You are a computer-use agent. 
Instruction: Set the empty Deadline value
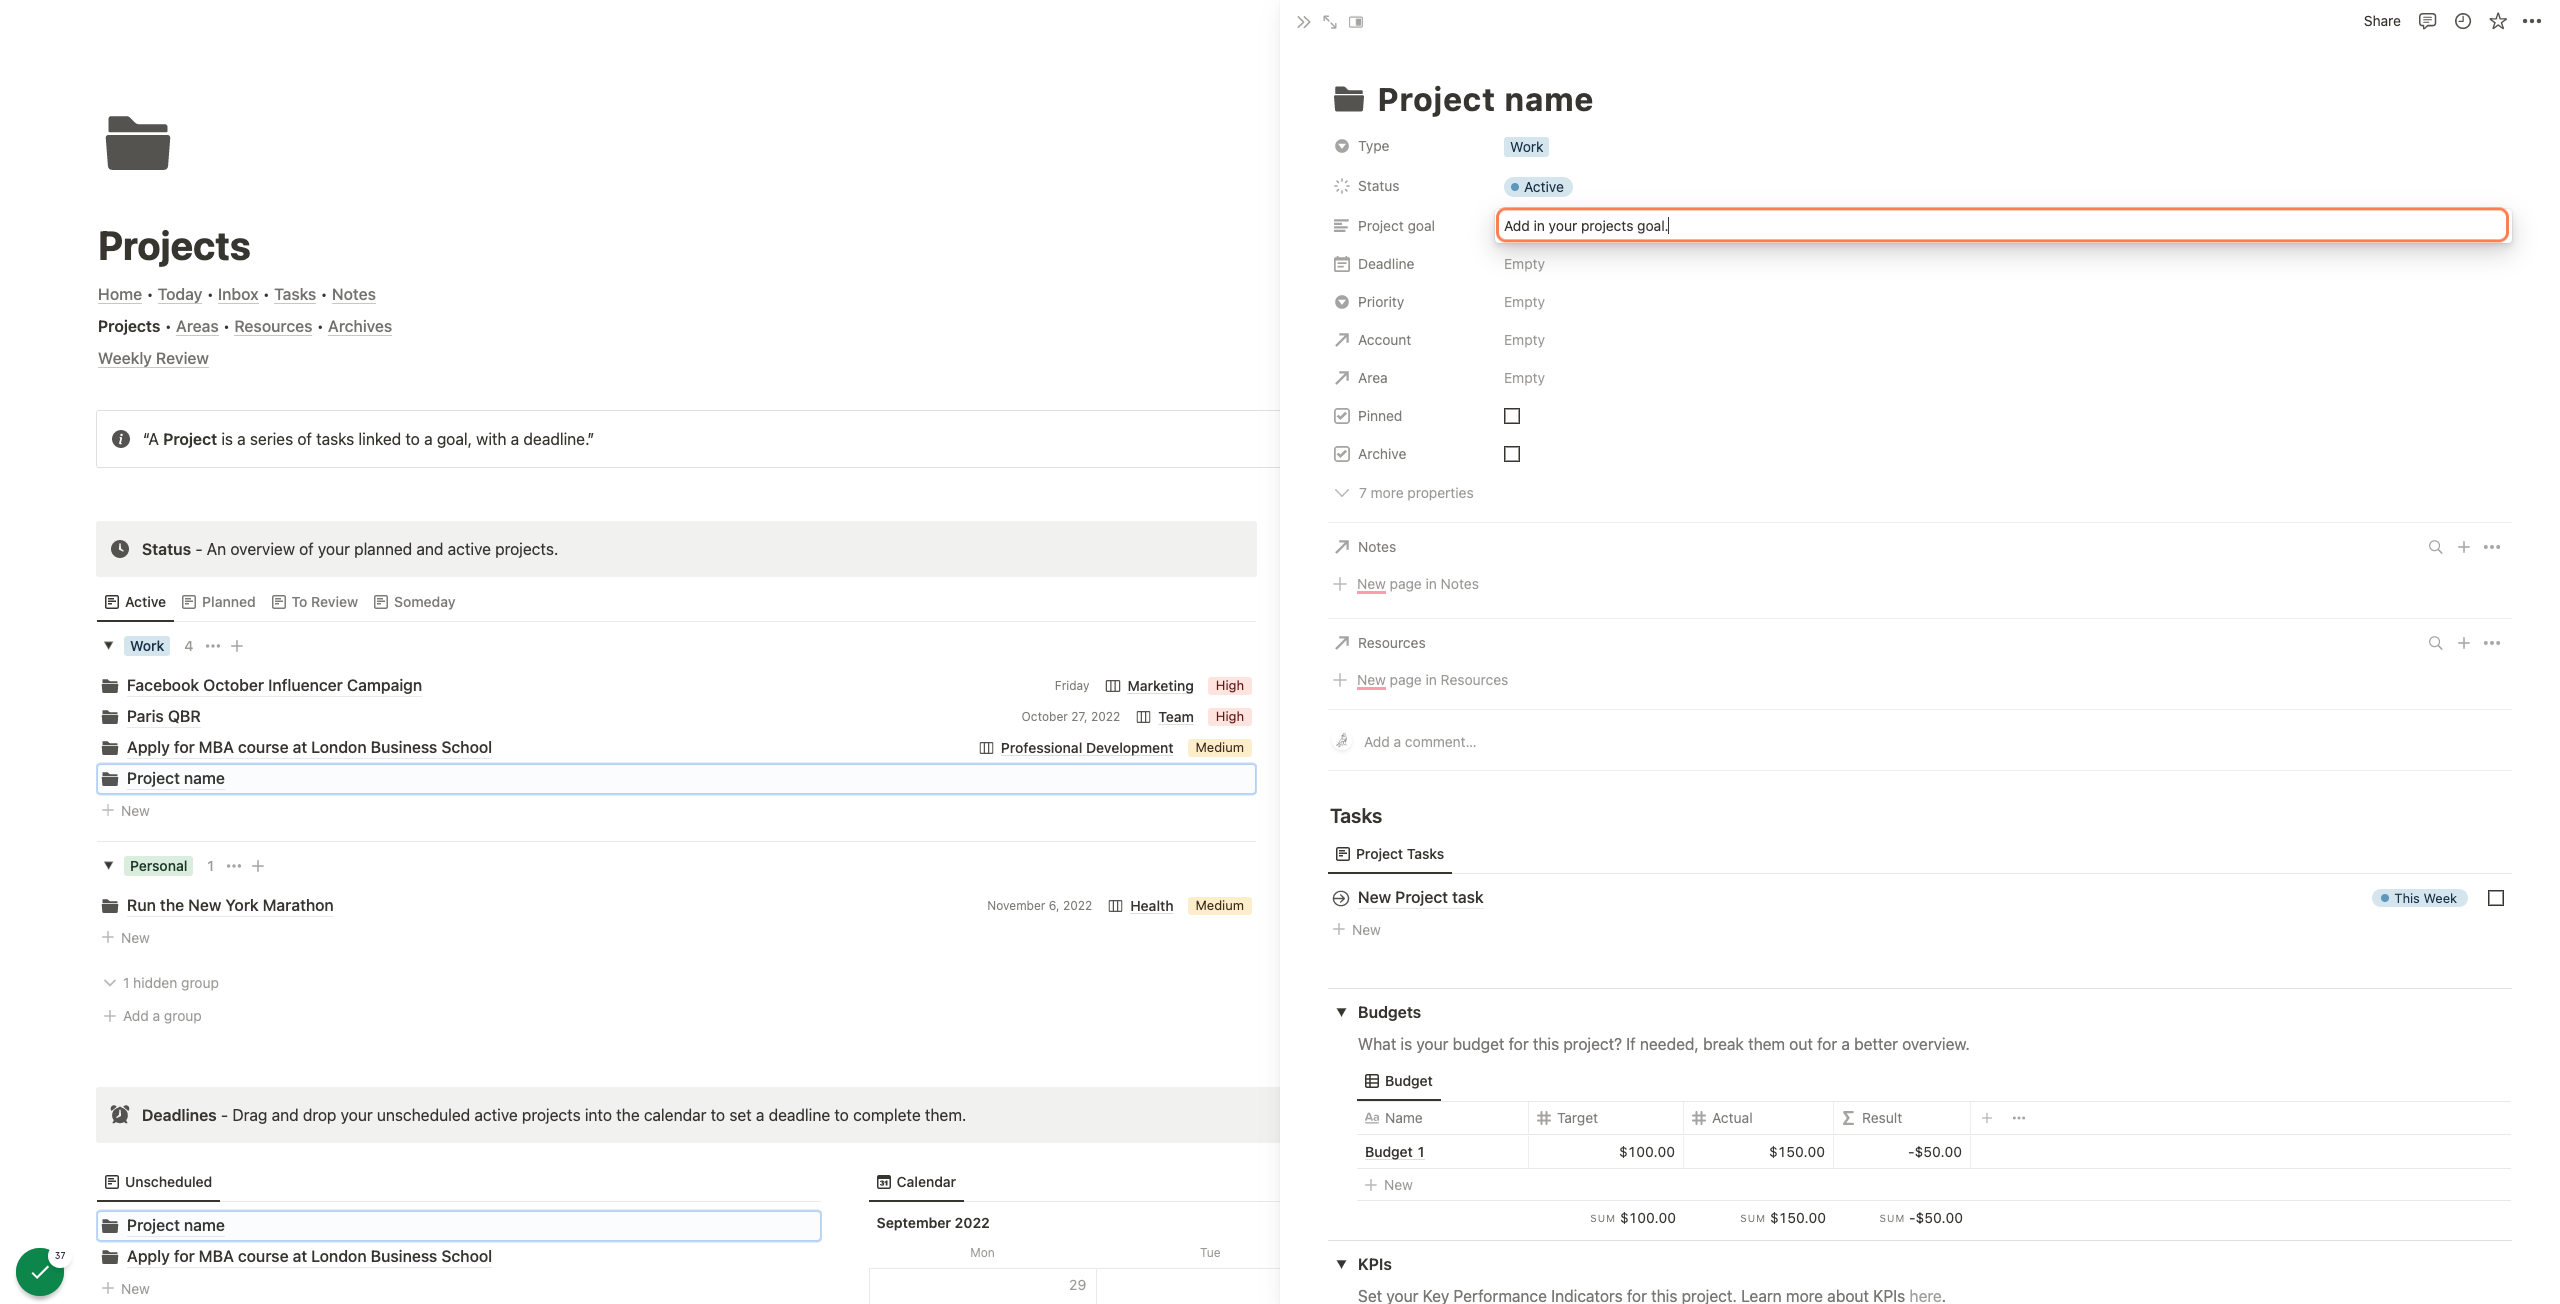point(1524,264)
